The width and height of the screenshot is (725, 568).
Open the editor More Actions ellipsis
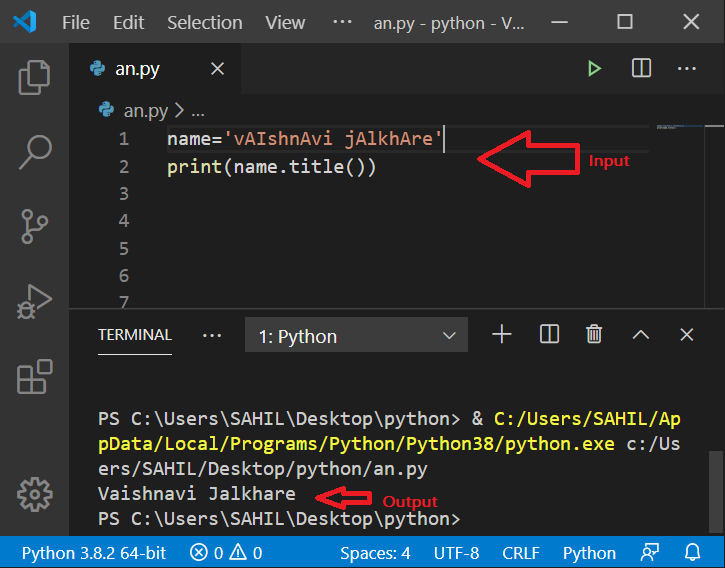click(687, 68)
